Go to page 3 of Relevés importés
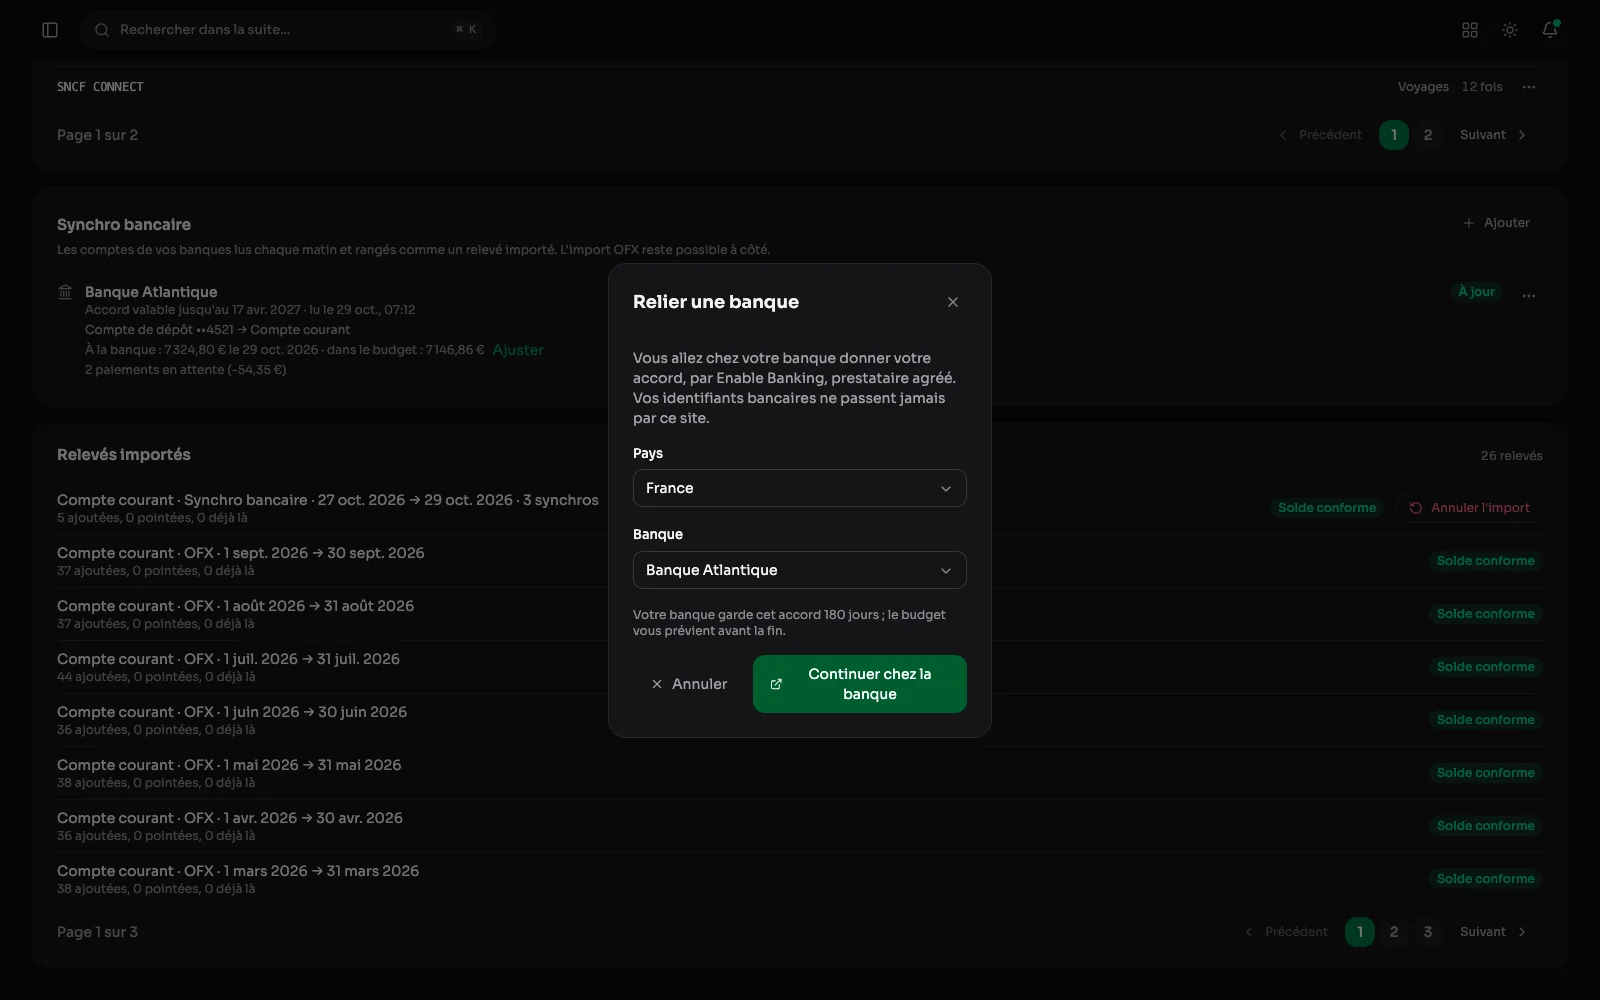The height and width of the screenshot is (1000, 1600). 1428,932
